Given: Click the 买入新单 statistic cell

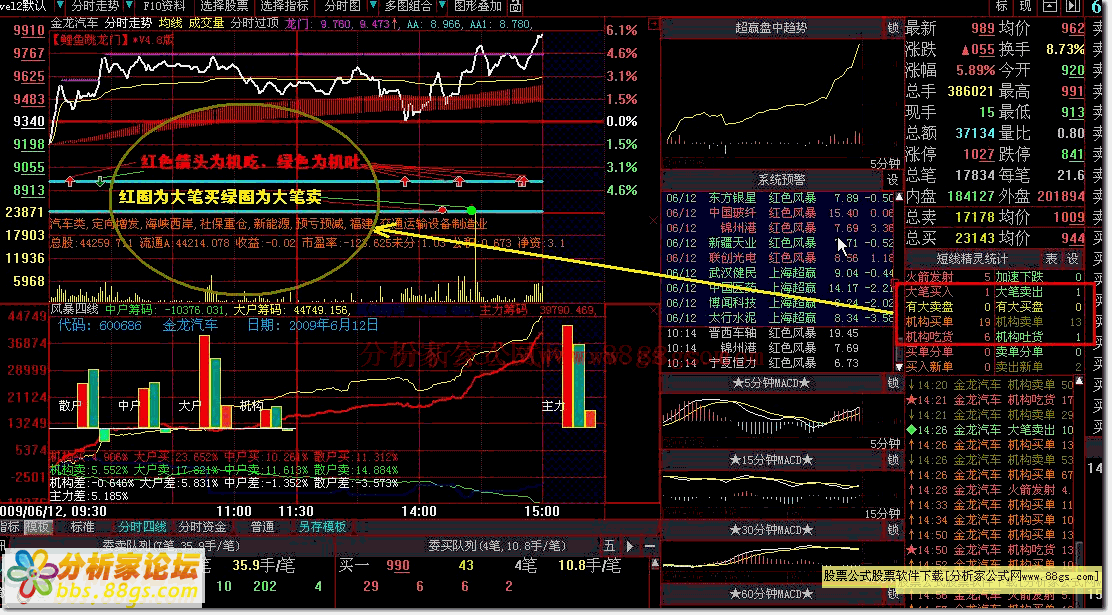Looking at the screenshot, I should point(948,367).
